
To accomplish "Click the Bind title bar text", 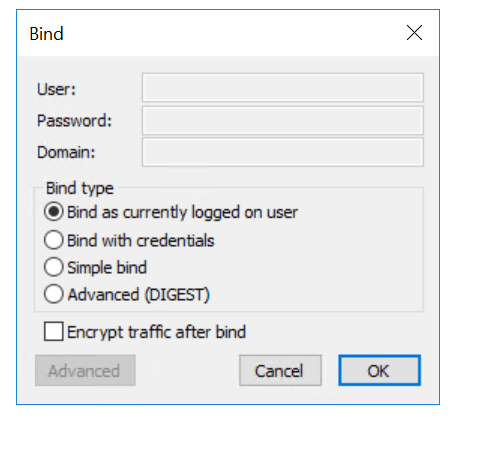I will click(46, 34).
